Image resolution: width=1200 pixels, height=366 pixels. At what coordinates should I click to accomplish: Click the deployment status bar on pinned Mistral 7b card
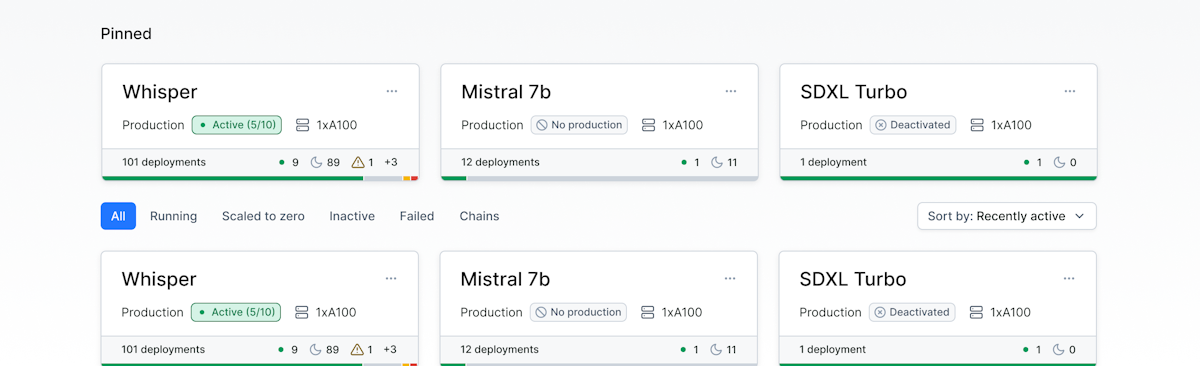pyautogui.click(x=599, y=178)
